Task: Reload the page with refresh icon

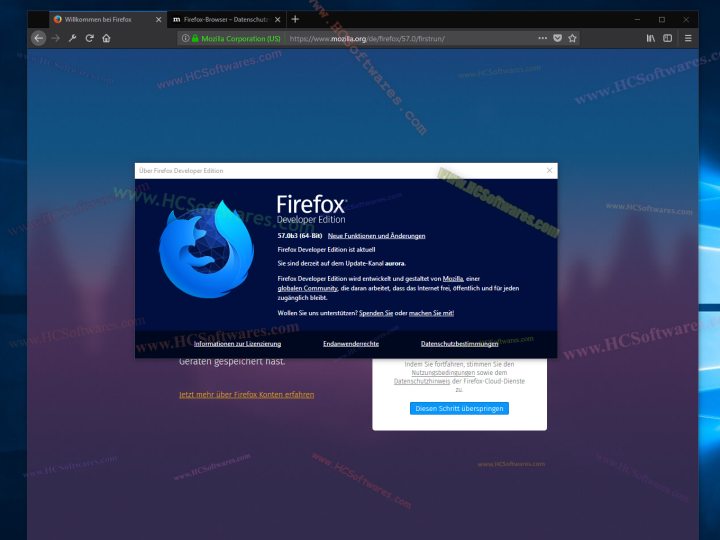Action: tap(90, 38)
